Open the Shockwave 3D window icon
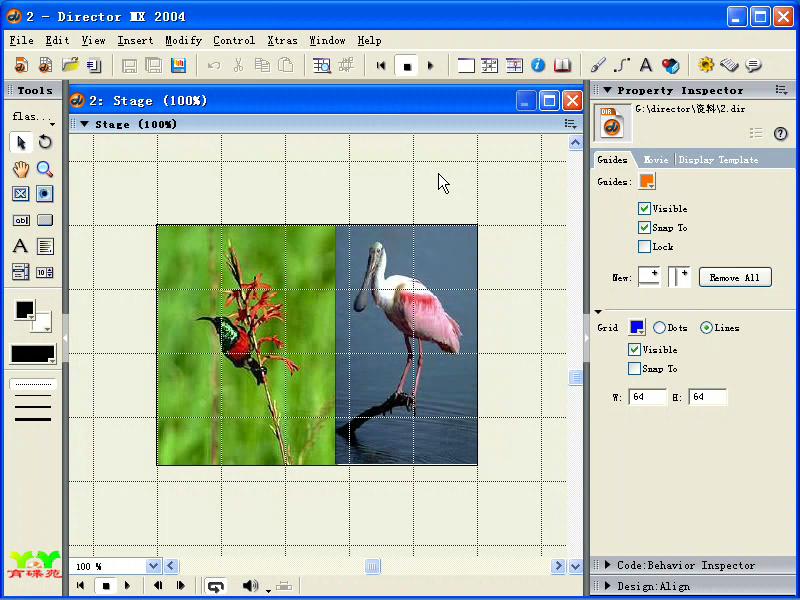The width and height of the screenshot is (800, 600). coord(670,65)
